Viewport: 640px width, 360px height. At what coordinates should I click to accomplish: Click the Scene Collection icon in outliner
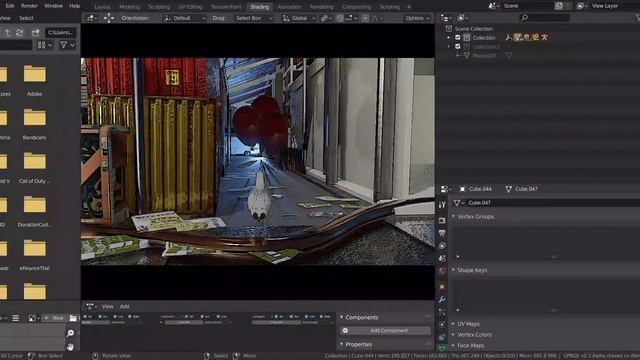(x=449, y=29)
